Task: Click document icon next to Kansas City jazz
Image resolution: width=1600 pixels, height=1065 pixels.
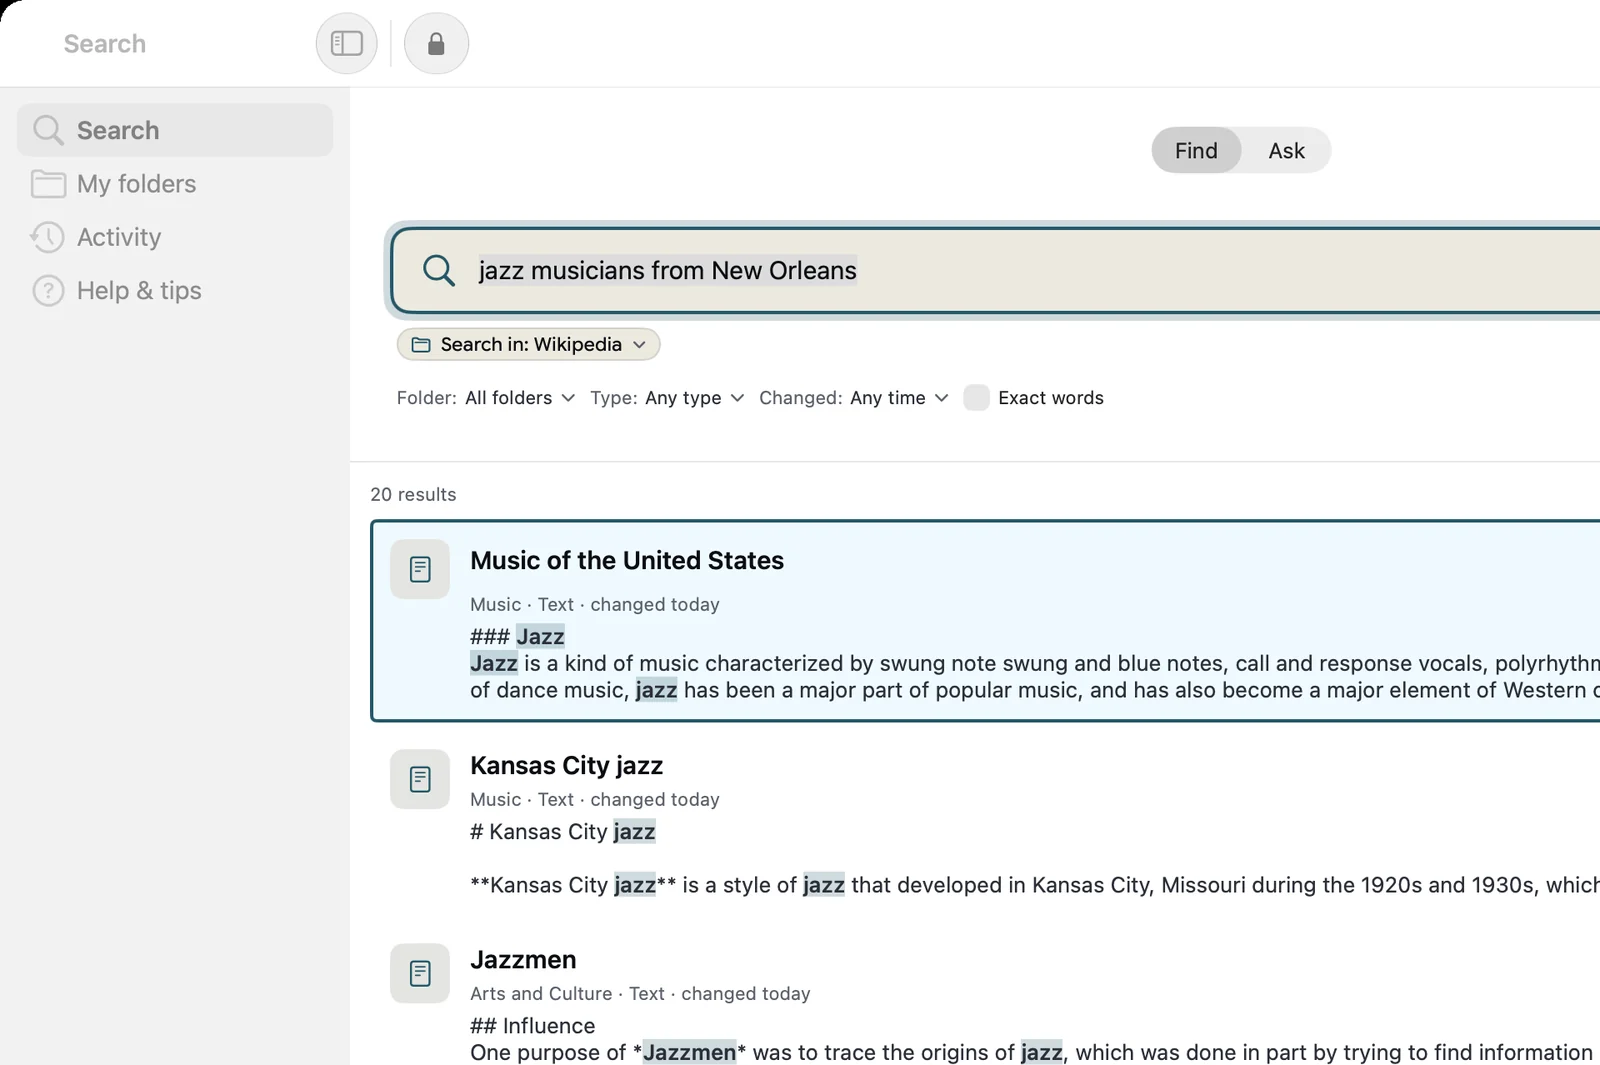Action: tap(420, 779)
